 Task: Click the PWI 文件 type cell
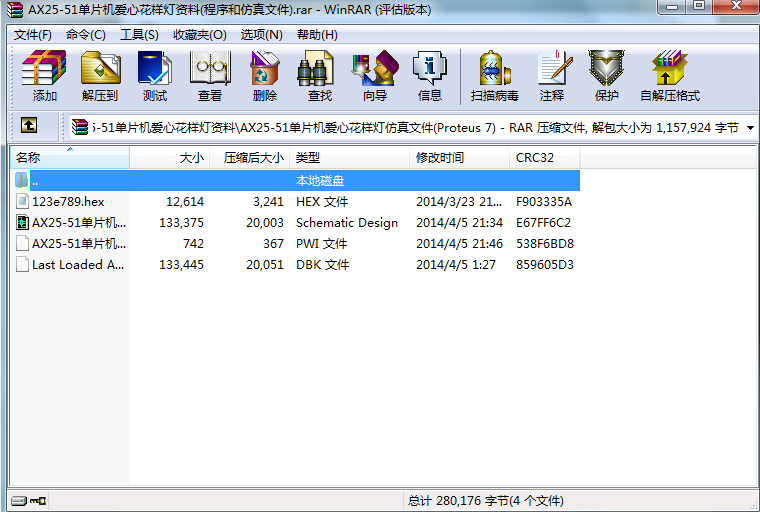[x=321, y=243]
